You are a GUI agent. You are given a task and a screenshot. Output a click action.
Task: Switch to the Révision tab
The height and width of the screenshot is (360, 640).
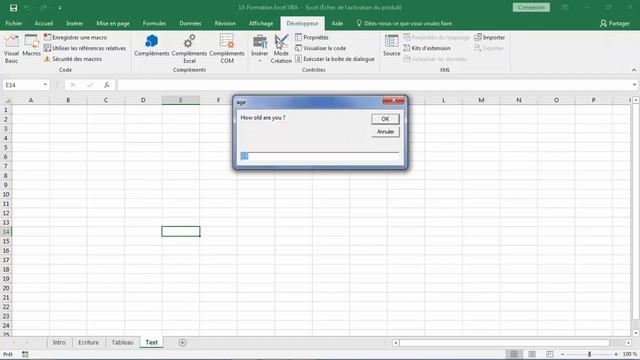225,24
